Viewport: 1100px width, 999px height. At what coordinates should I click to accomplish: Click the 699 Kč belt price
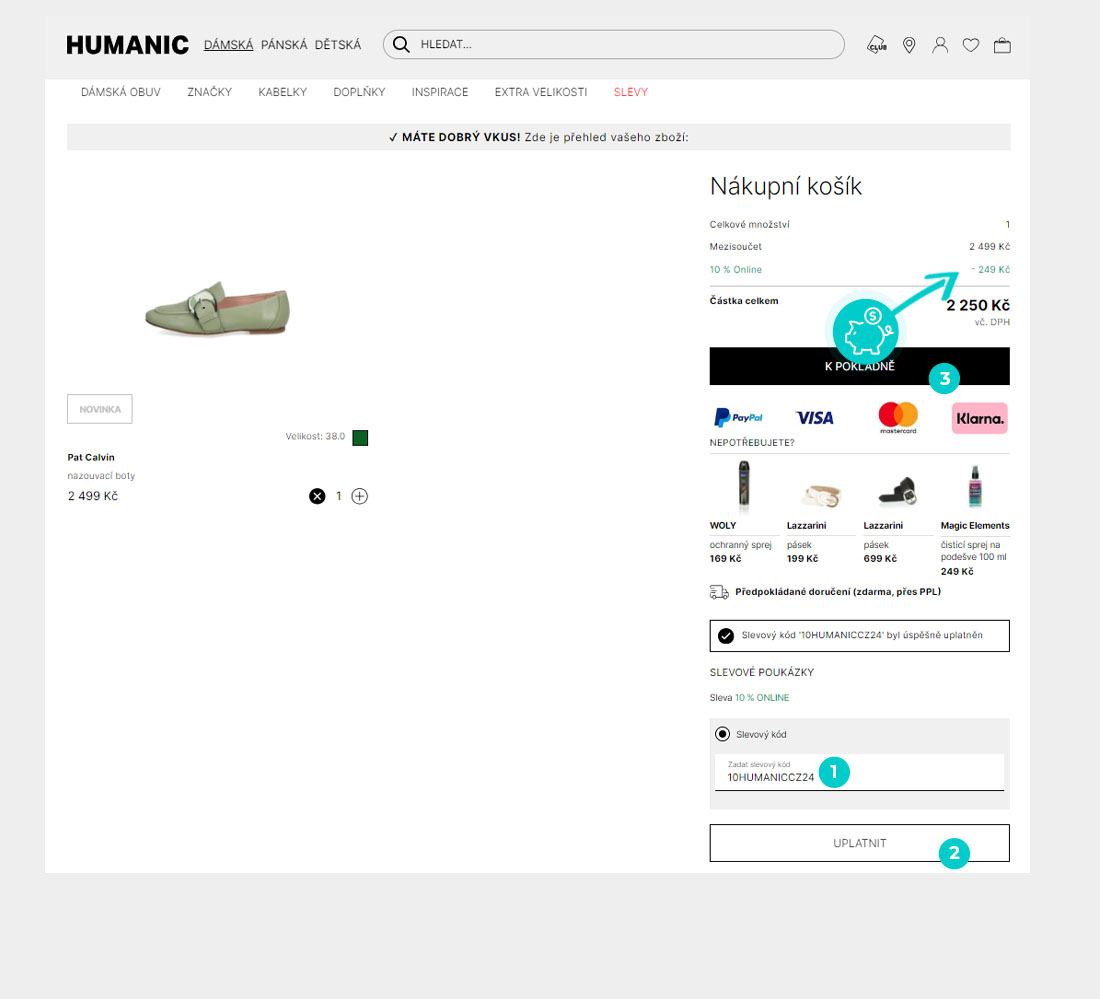880,558
